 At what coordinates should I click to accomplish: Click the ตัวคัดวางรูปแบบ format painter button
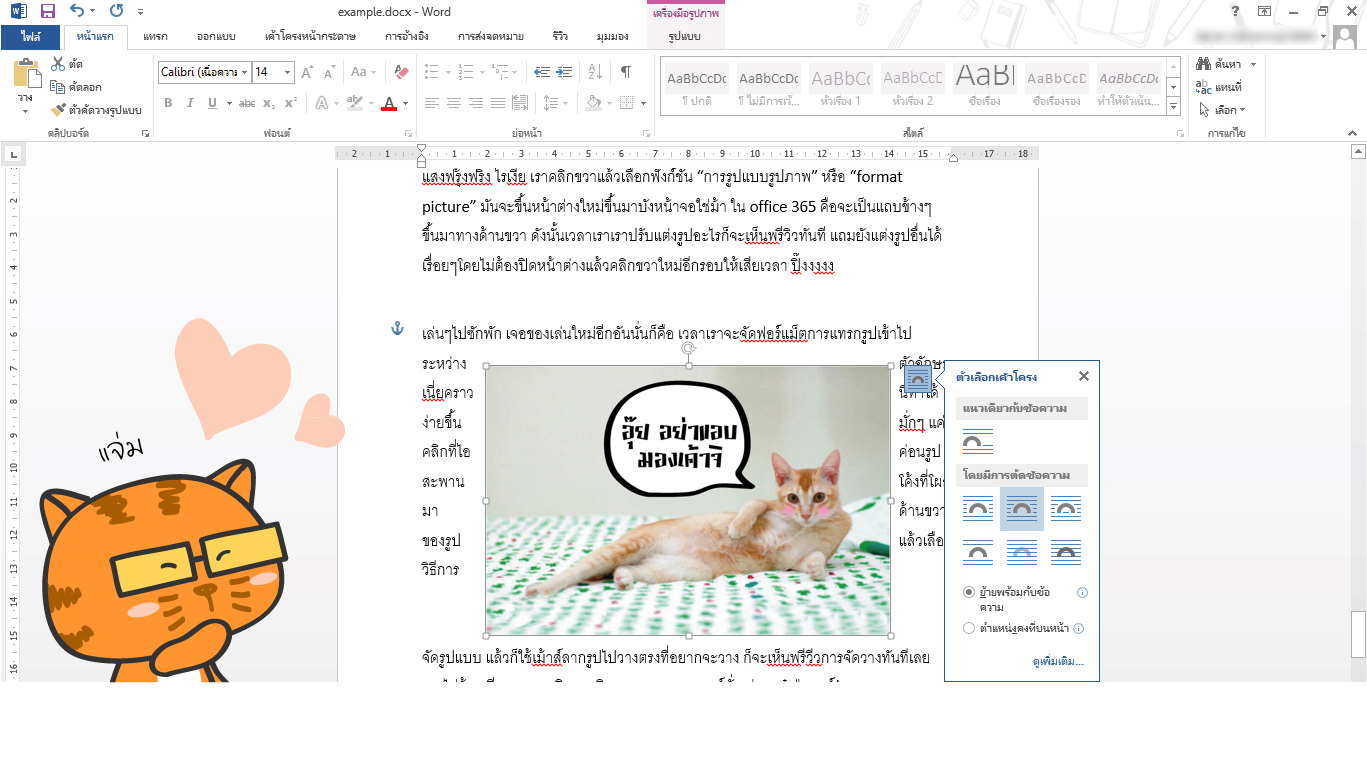[96, 110]
